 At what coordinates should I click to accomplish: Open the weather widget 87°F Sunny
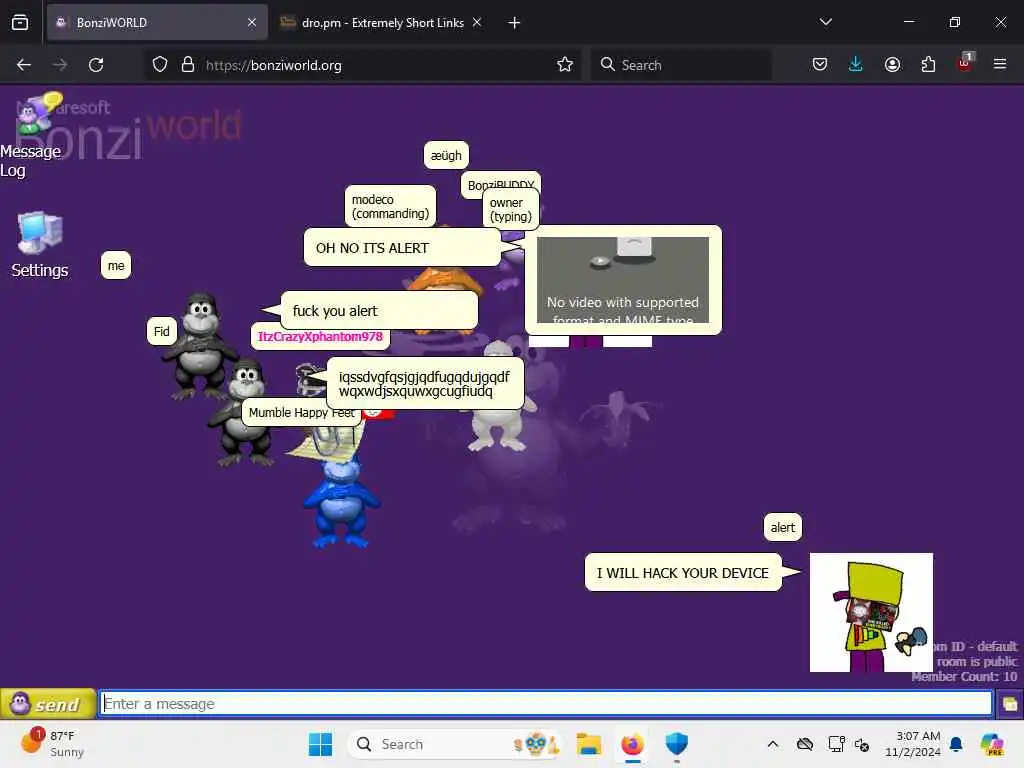(x=52, y=744)
